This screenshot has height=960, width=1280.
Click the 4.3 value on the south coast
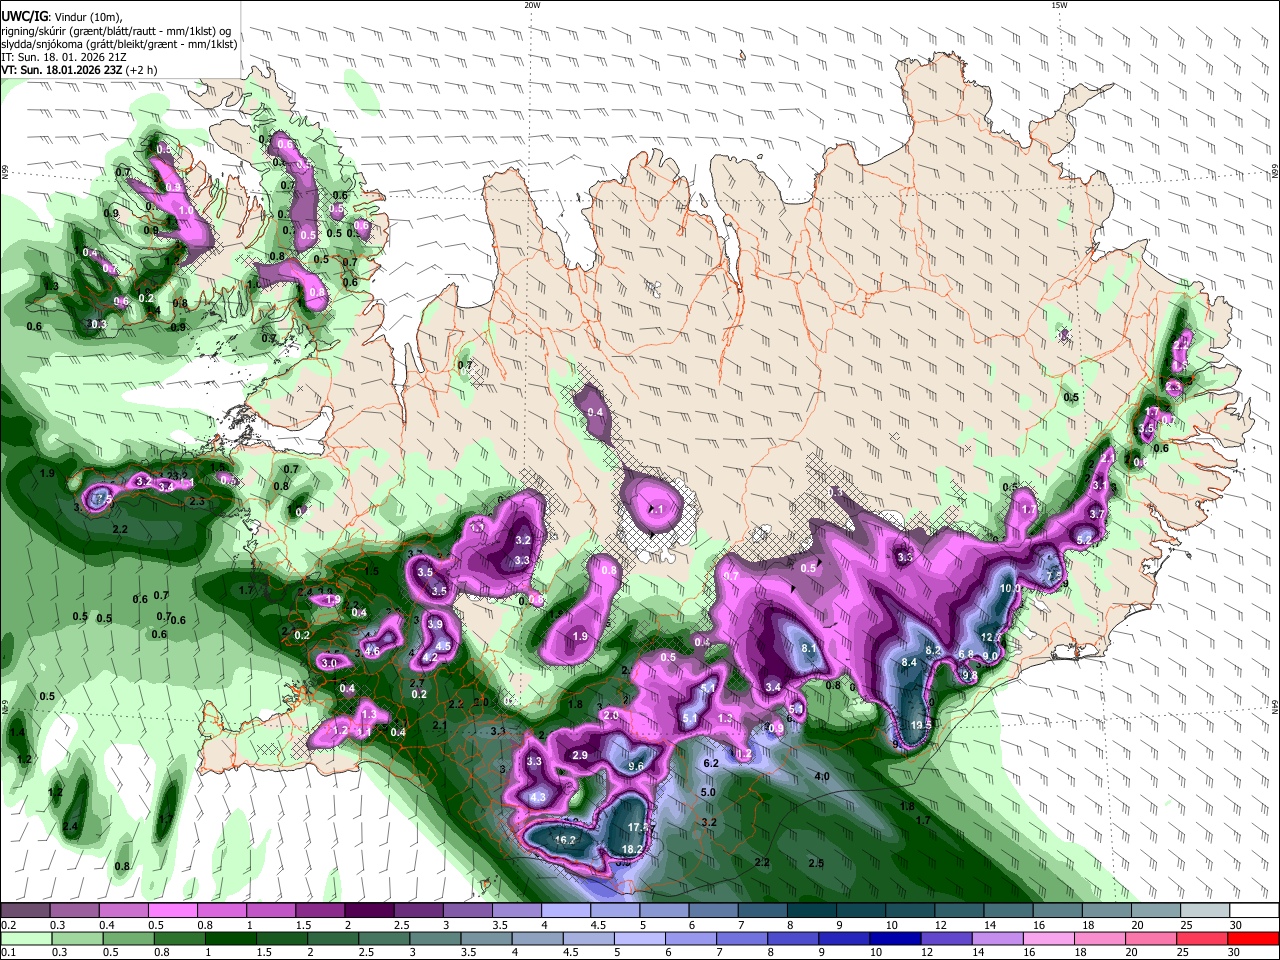[x=539, y=797]
